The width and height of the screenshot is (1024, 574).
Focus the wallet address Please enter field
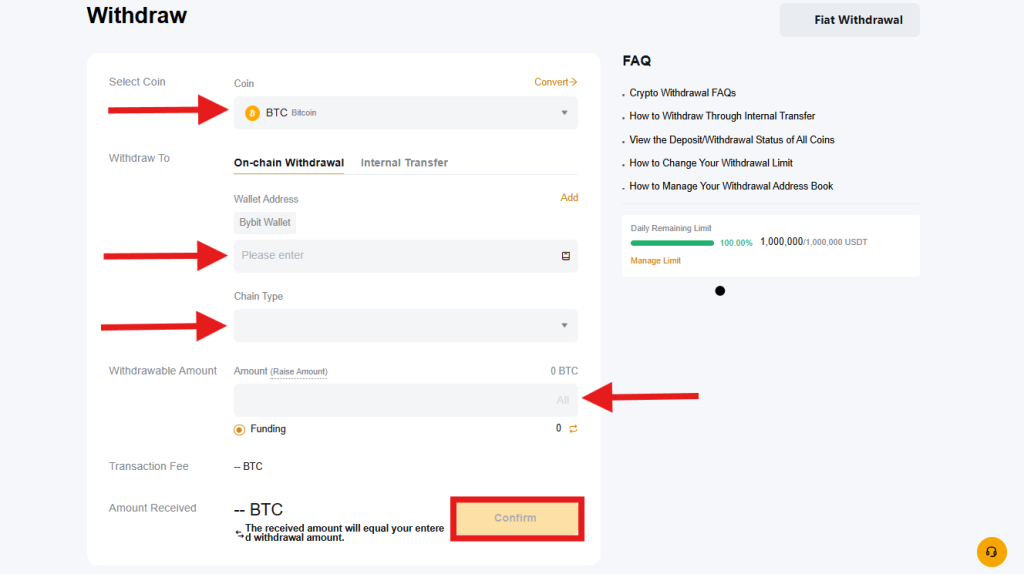point(406,256)
